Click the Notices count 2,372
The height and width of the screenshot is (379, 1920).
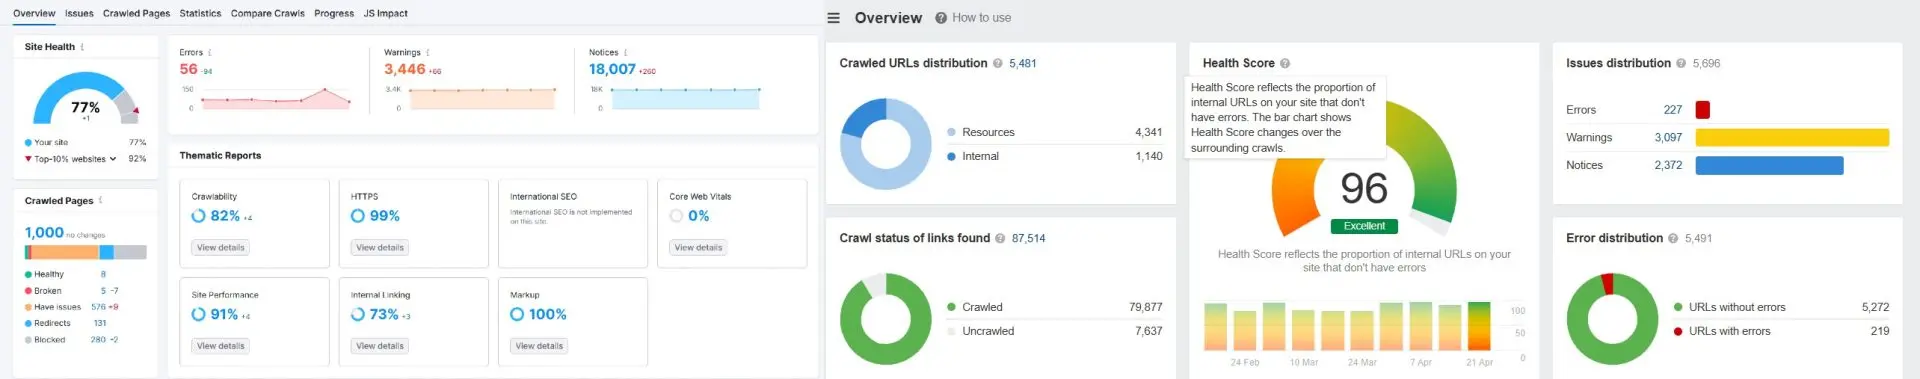pyautogui.click(x=1668, y=165)
